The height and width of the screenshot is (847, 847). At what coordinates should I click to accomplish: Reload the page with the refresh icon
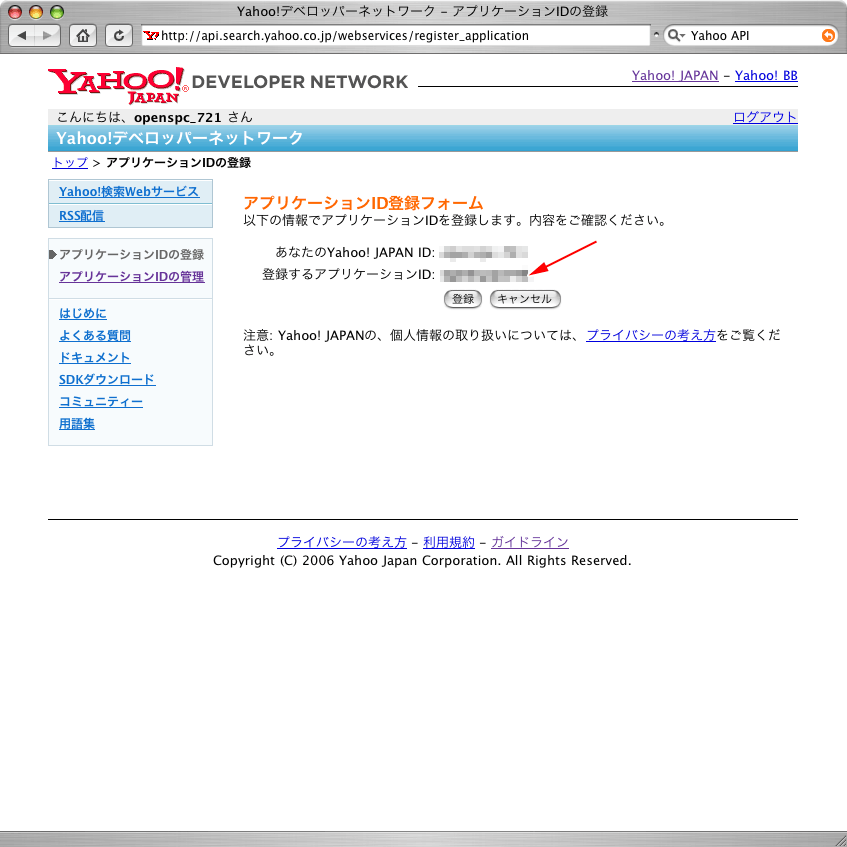point(119,36)
